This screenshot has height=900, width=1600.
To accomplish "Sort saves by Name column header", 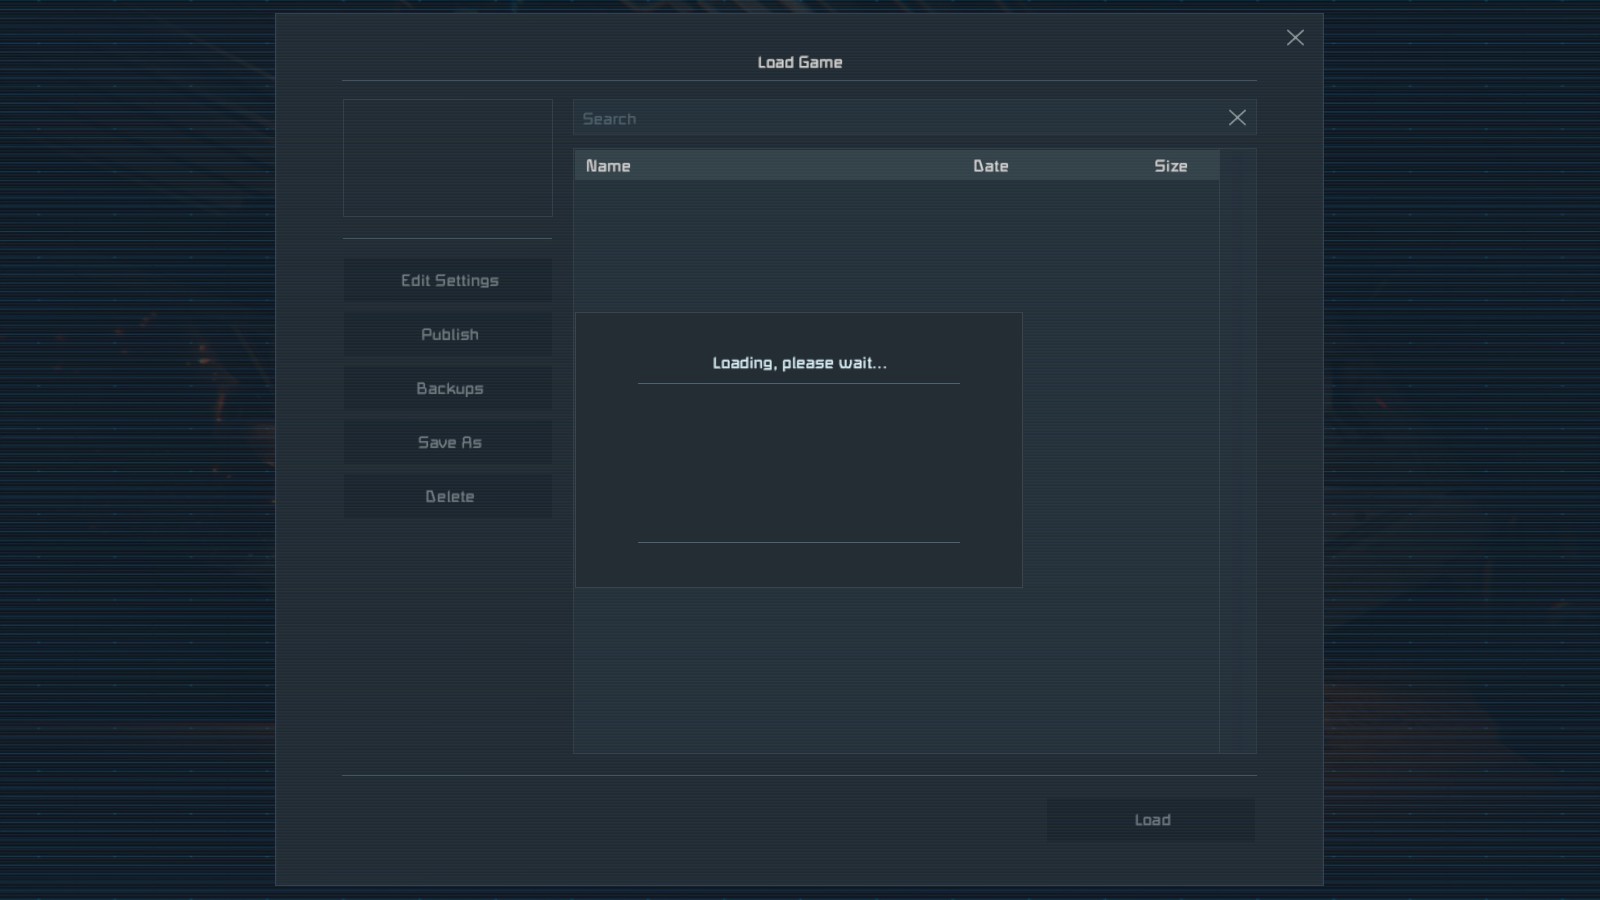I will pos(608,166).
